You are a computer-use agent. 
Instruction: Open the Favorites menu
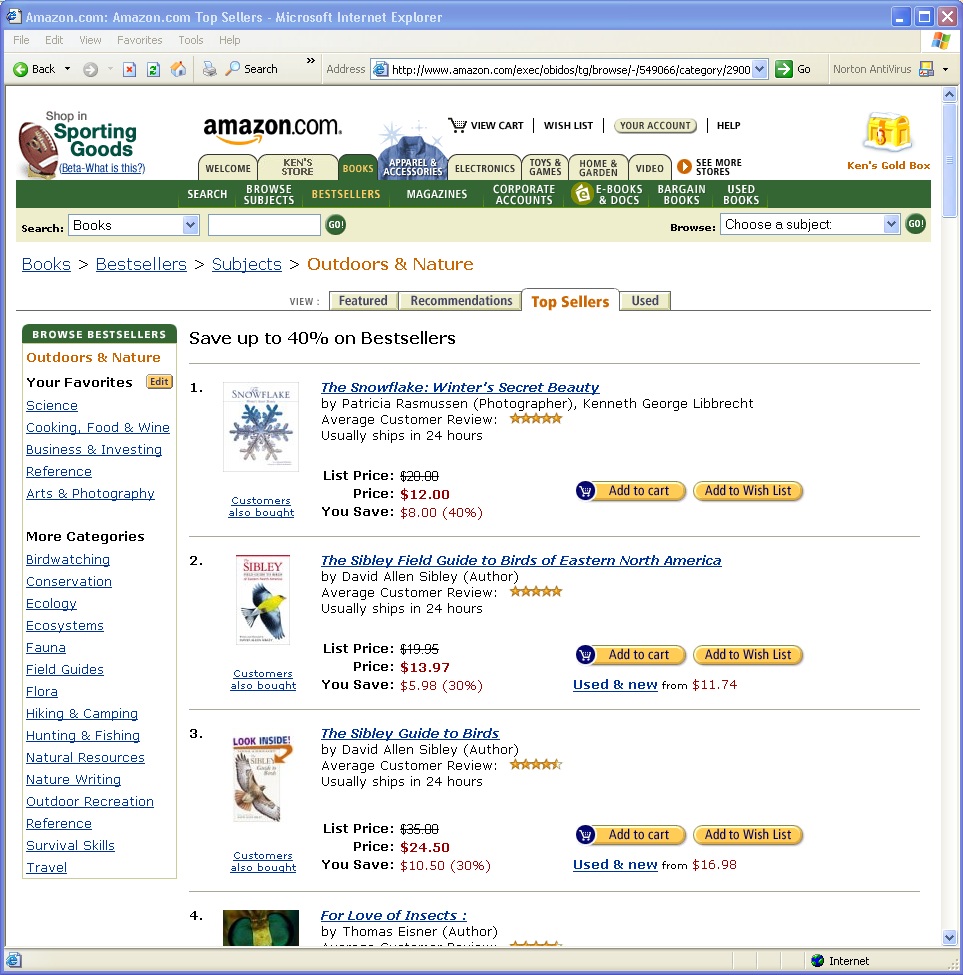140,40
